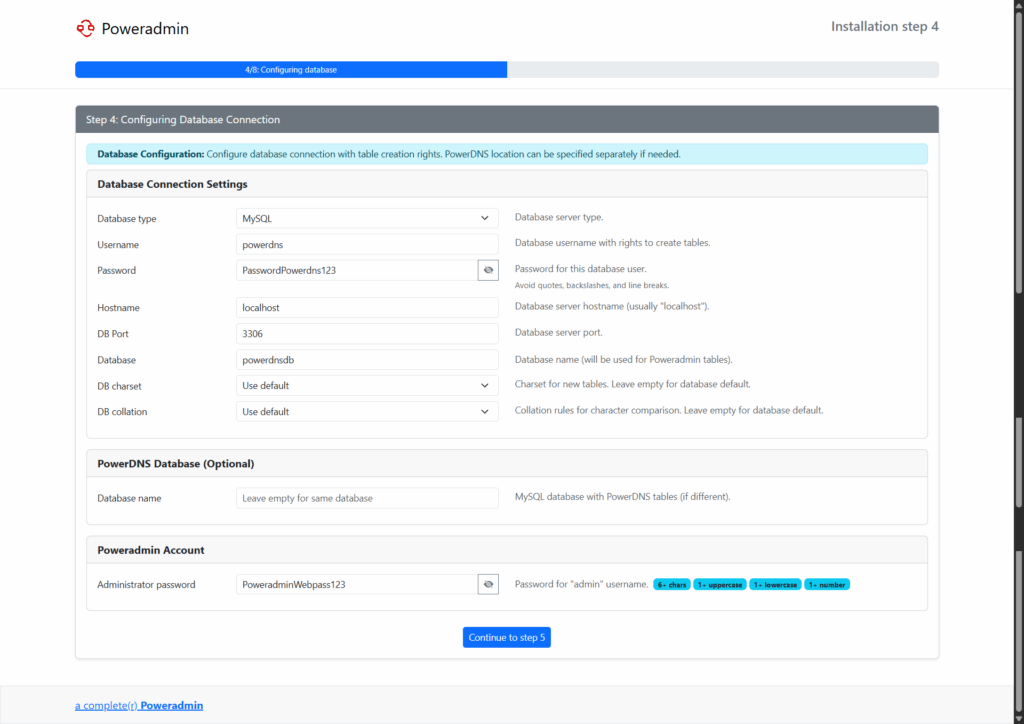
Task: Click 'Database server type.' help text
Action: click(x=559, y=217)
